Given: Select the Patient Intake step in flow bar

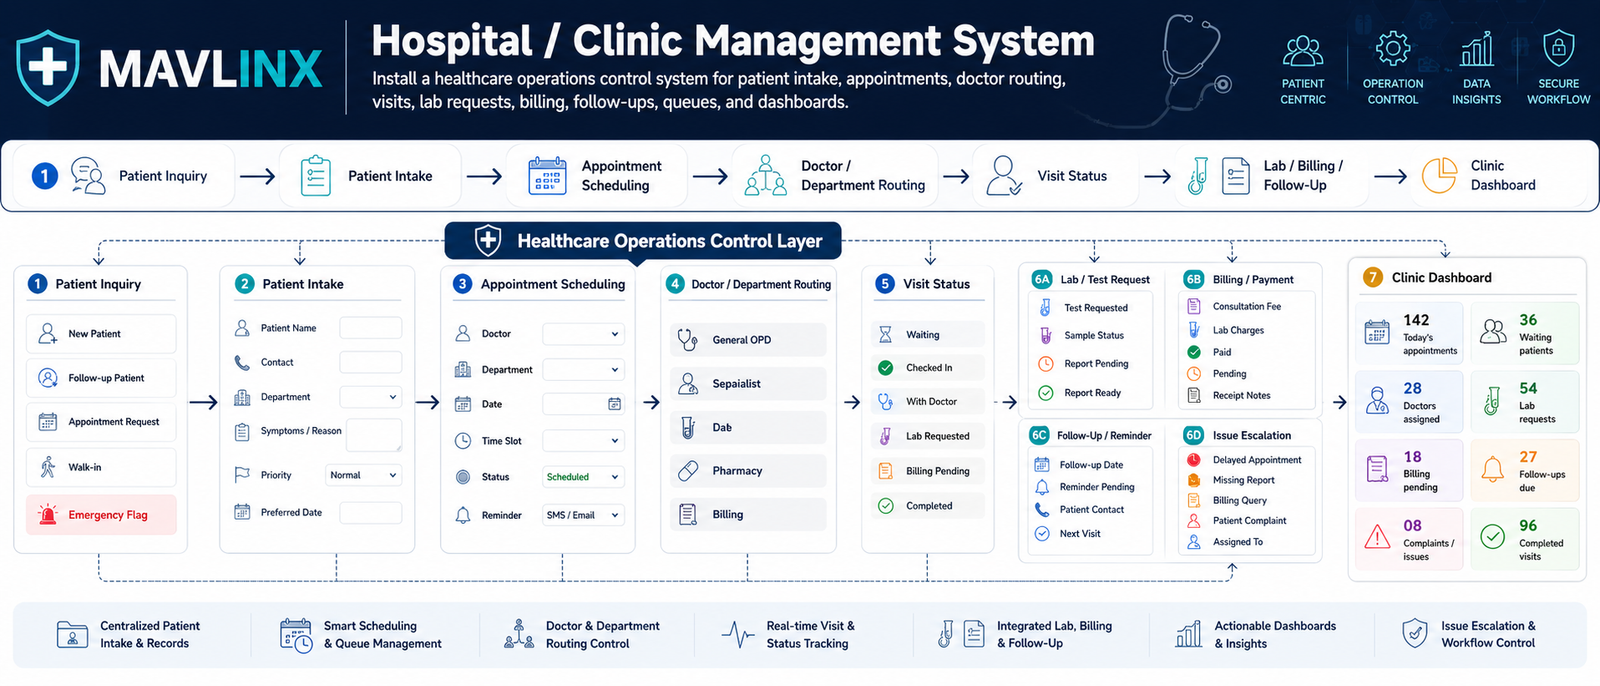Looking at the screenshot, I should 370,176.
